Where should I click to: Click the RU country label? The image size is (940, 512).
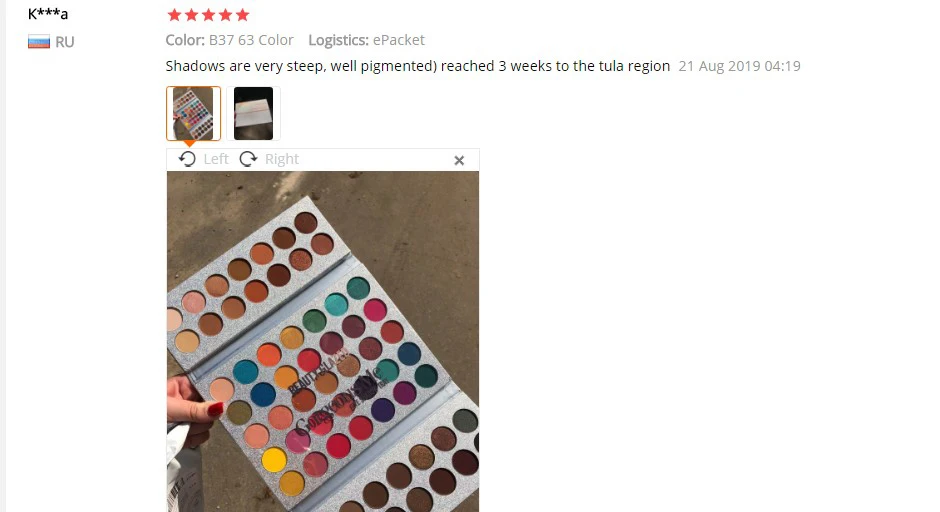pyautogui.click(x=65, y=42)
